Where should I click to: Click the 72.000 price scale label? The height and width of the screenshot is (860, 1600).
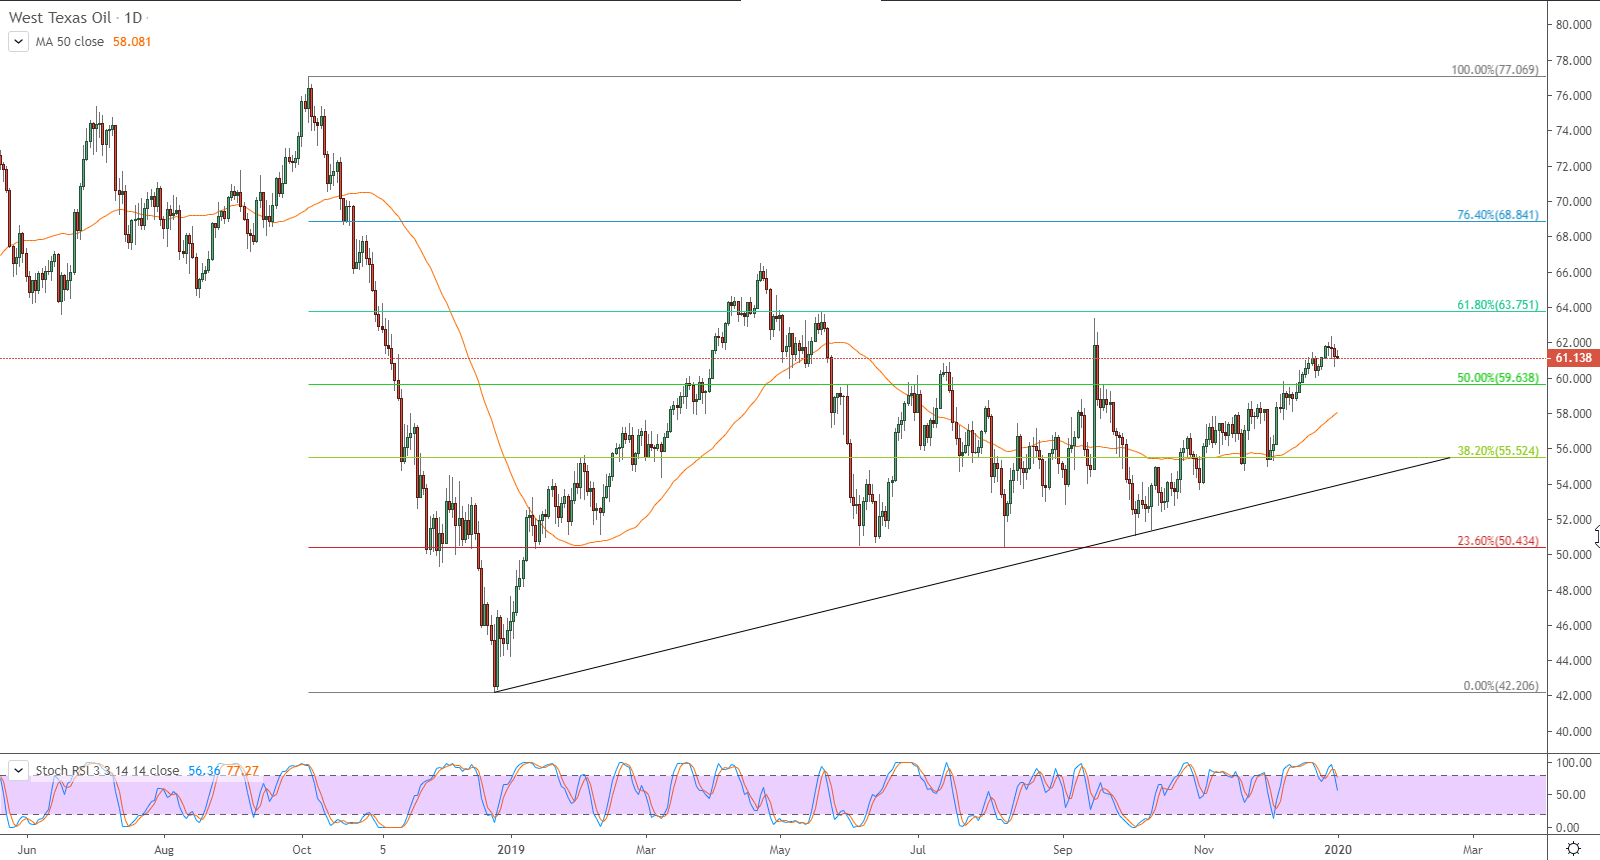pos(1573,167)
